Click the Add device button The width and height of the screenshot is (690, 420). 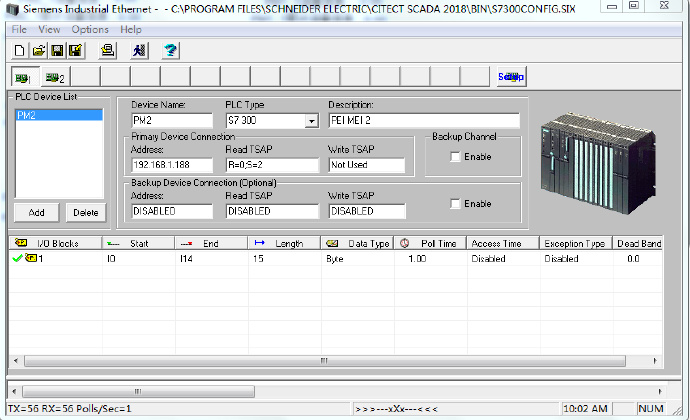[37, 213]
